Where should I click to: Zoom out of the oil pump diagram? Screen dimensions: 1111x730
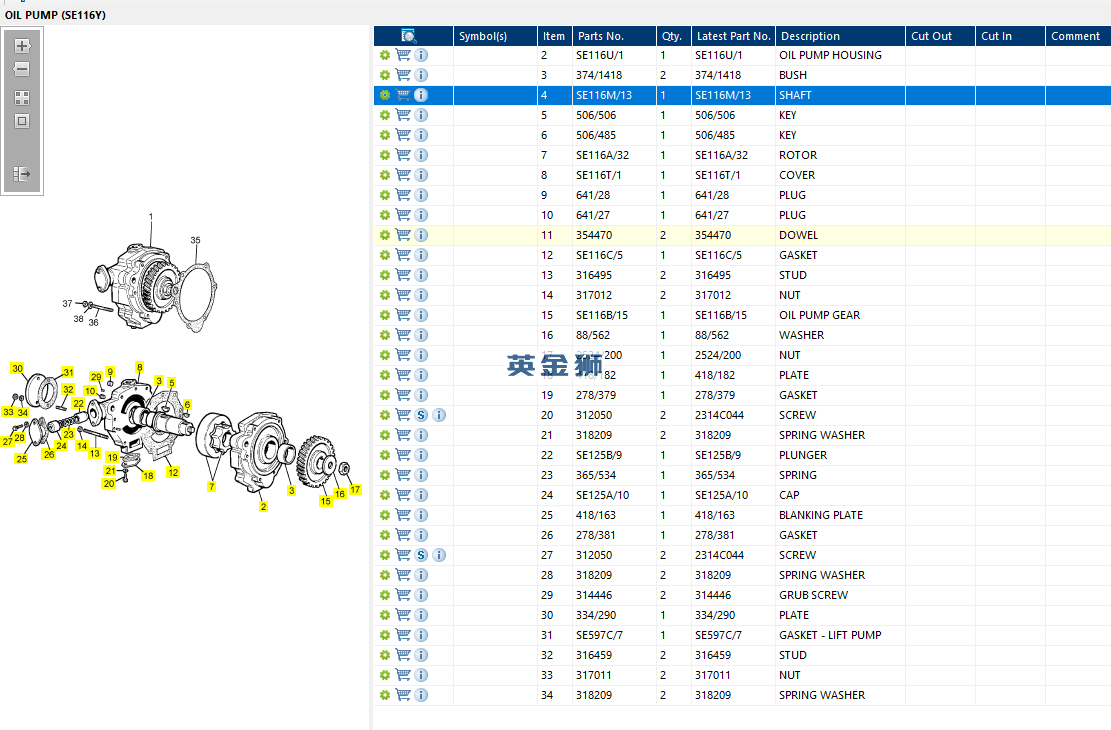point(22,69)
